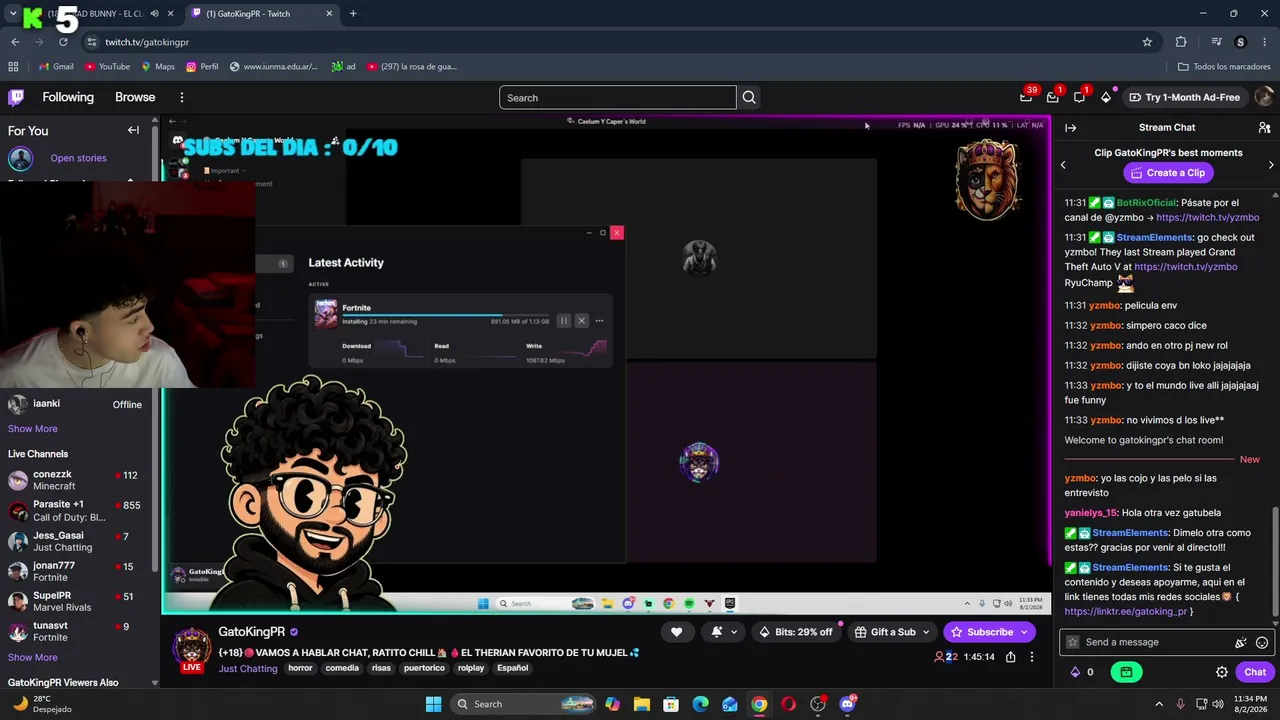The width and height of the screenshot is (1280, 720).
Task: Mute the Bad Bunny tab audio
Action: coord(154,13)
